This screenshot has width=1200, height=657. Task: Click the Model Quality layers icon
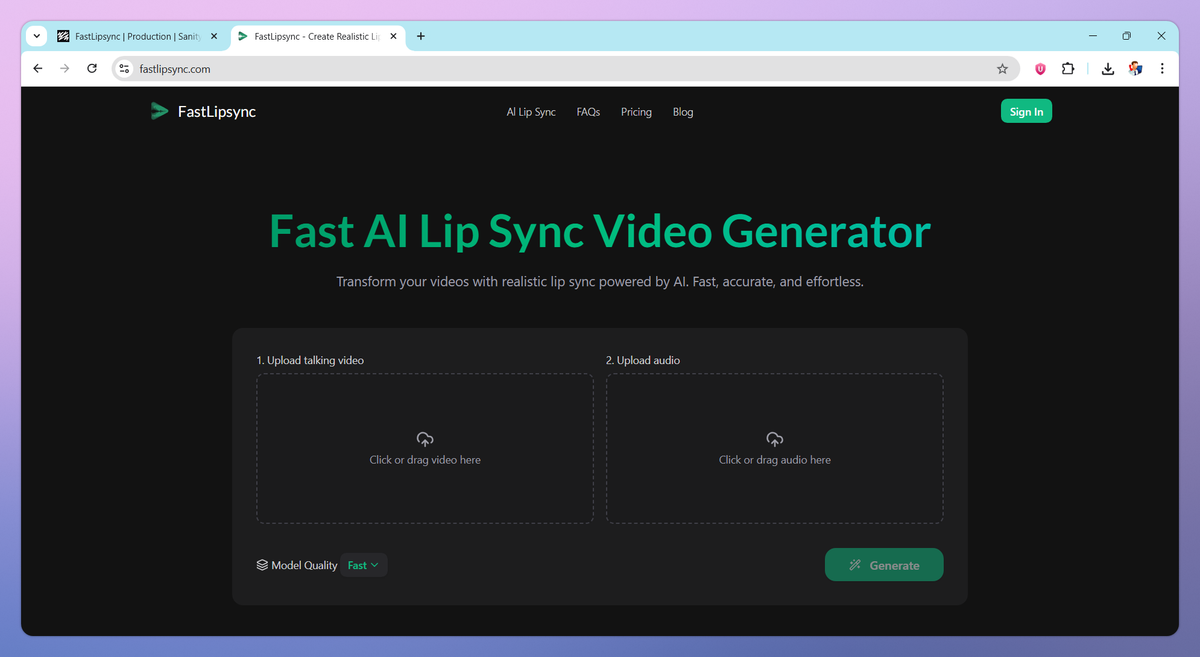pyautogui.click(x=262, y=565)
